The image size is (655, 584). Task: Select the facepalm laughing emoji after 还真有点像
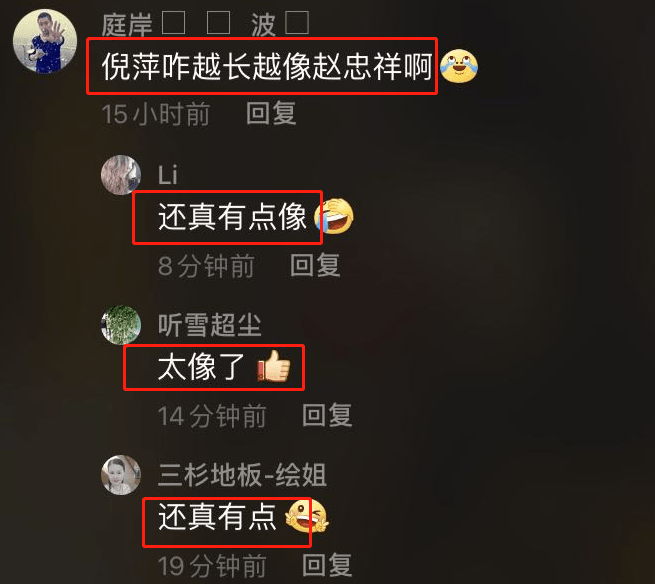[334, 216]
